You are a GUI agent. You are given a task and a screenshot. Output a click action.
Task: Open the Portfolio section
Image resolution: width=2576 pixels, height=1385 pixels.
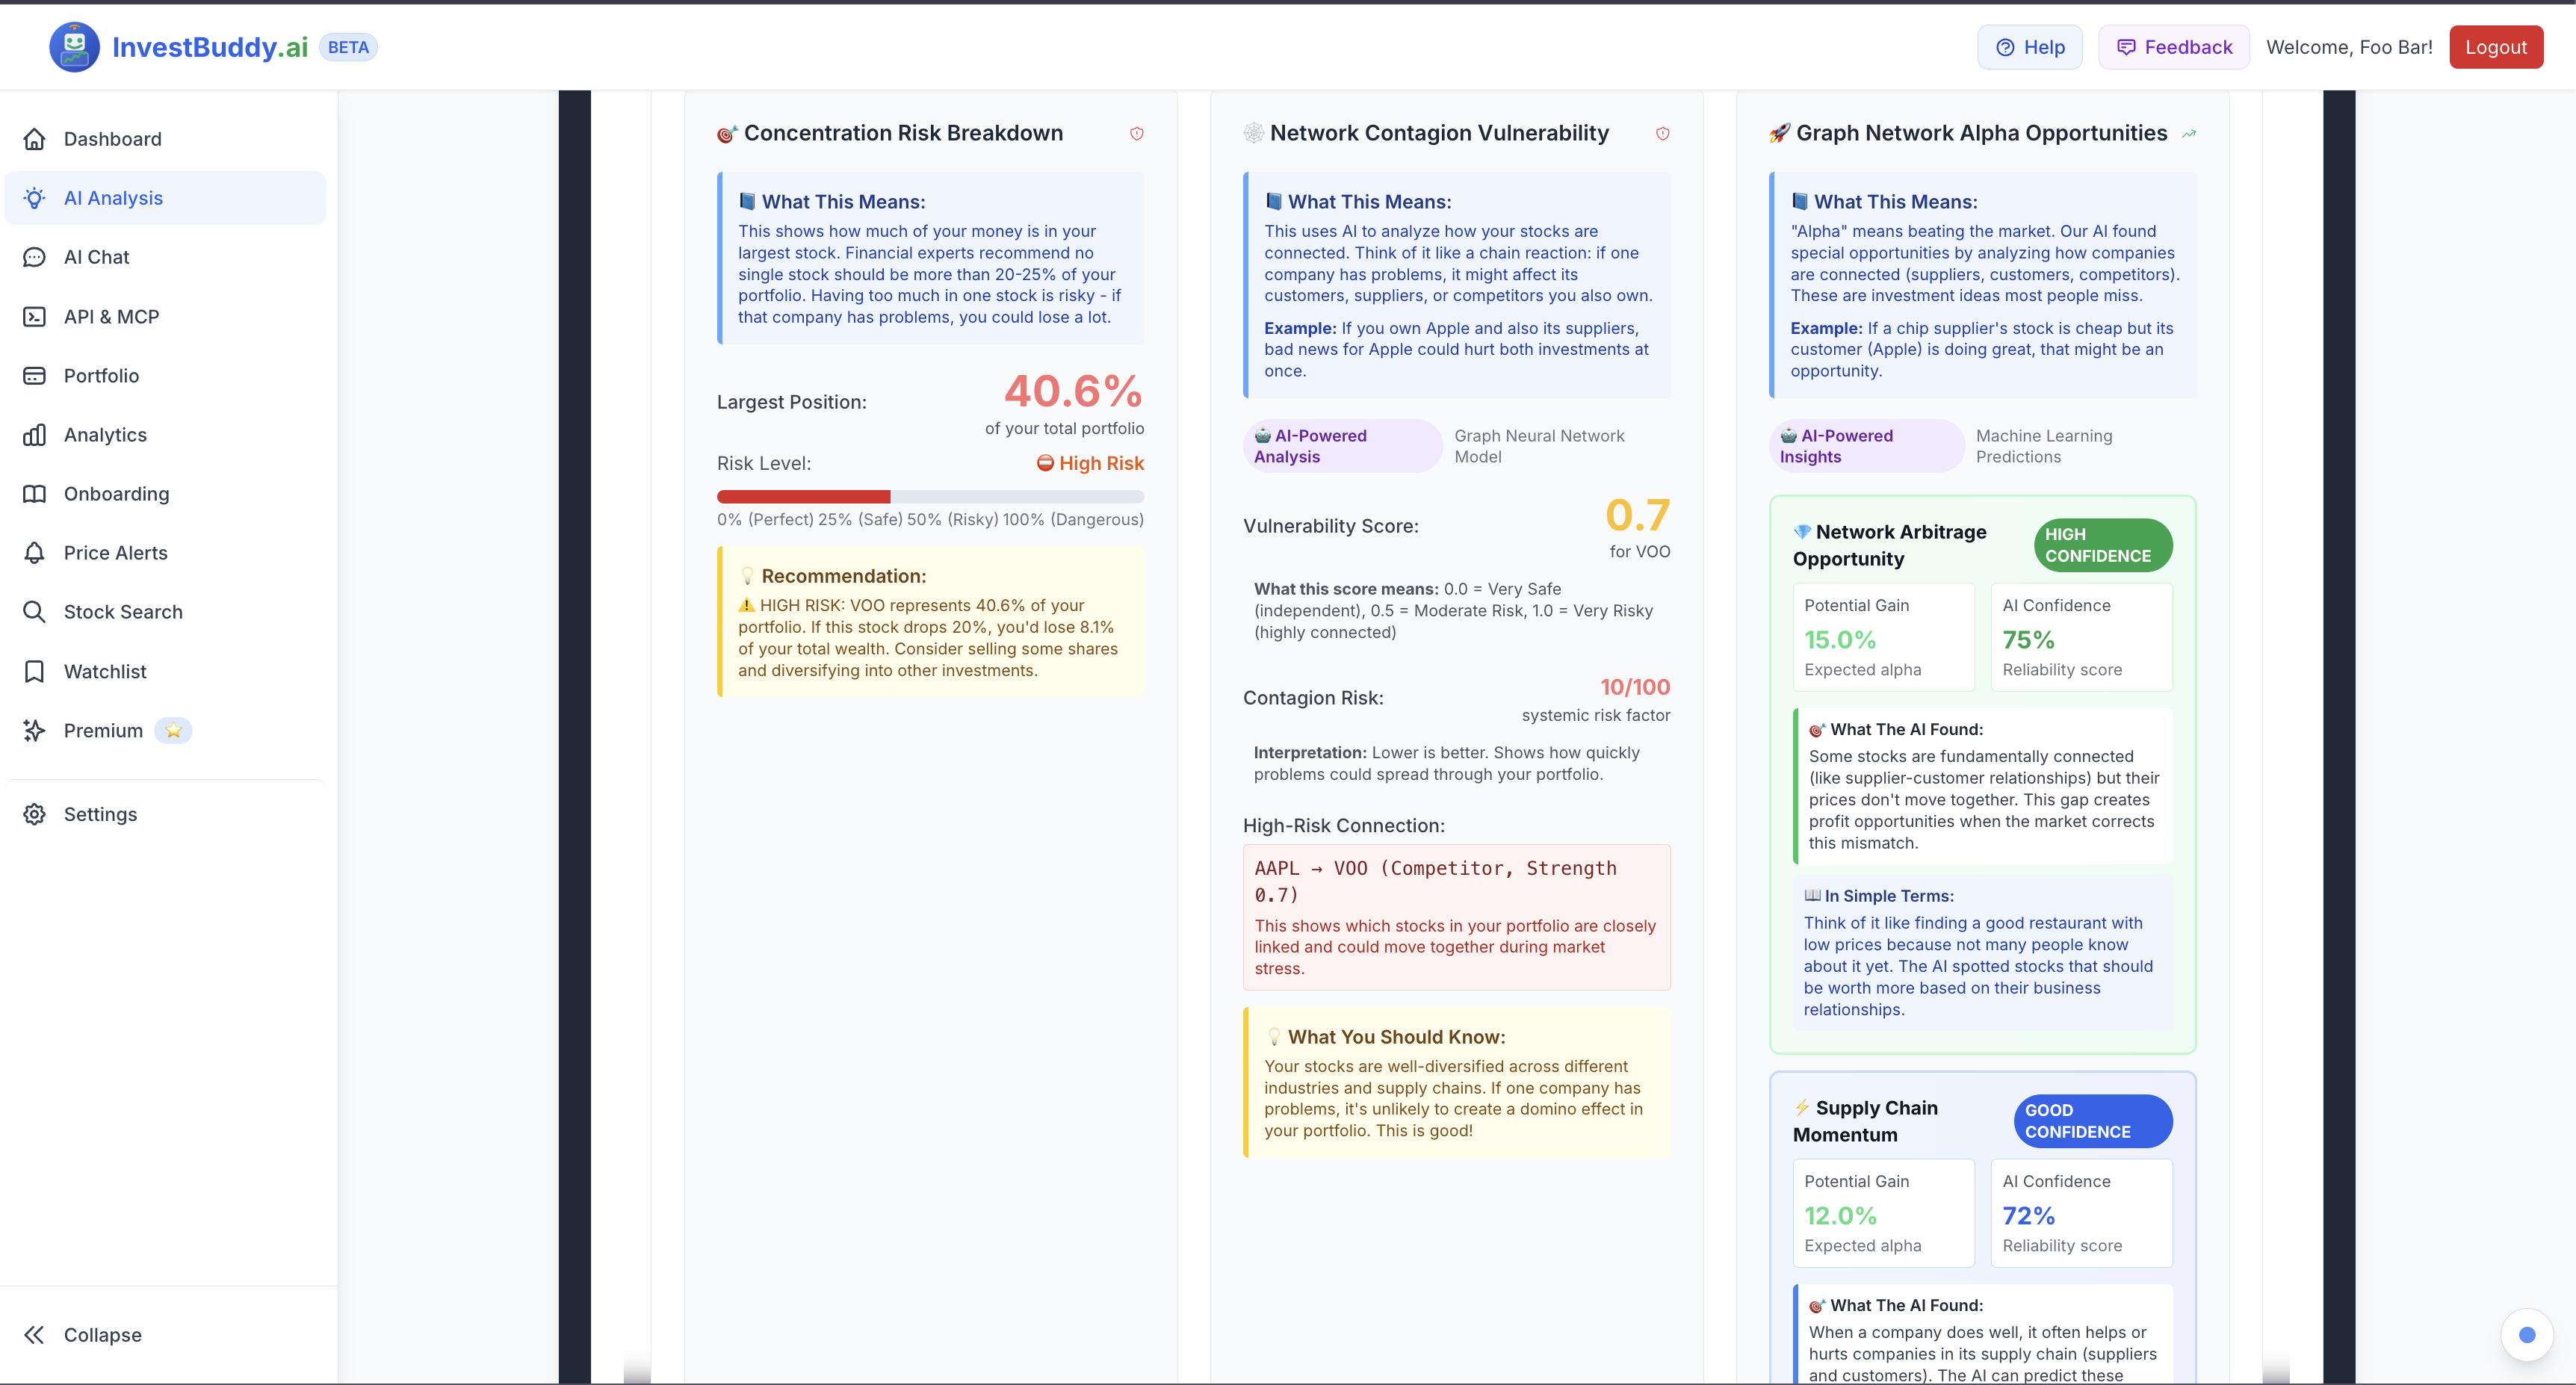click(x=100, y=375)
